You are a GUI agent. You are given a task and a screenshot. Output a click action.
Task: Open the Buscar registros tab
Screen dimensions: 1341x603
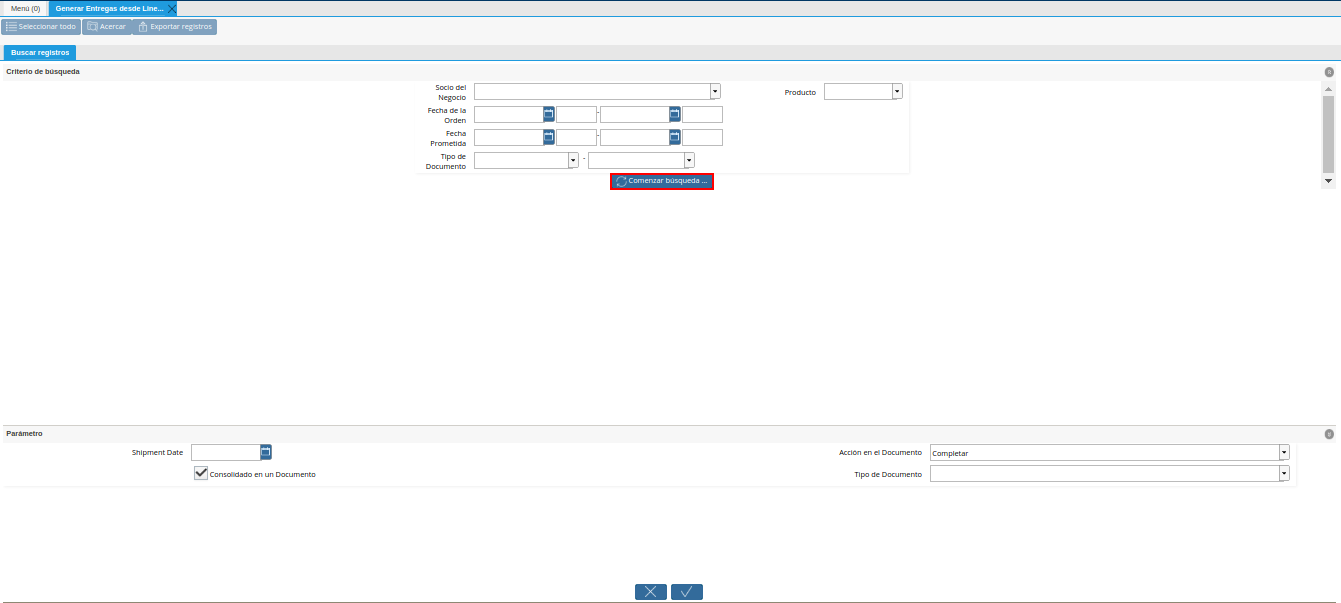pos(40,52)
